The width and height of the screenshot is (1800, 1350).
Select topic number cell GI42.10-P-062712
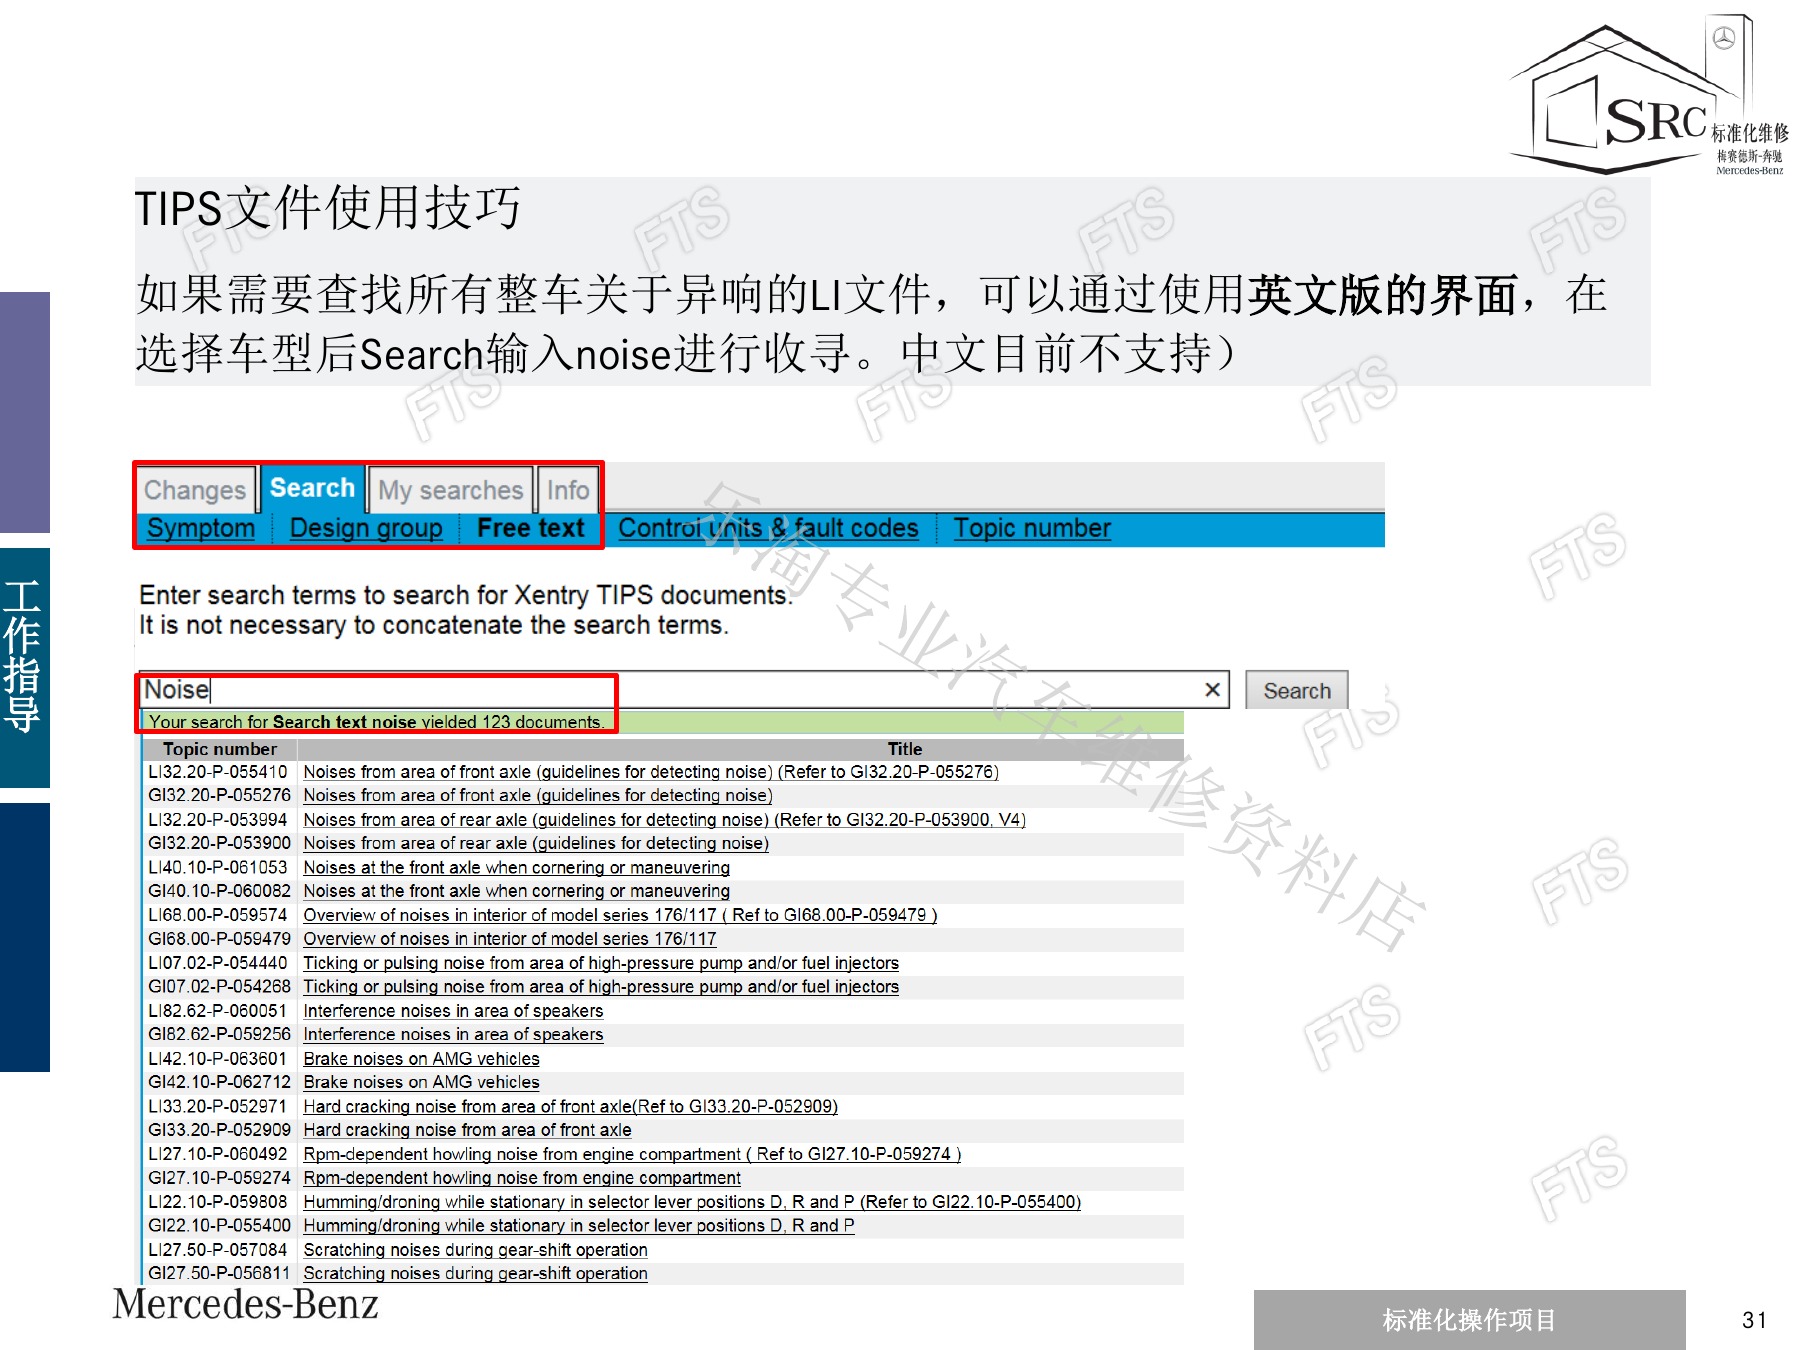coord(219,1082)
